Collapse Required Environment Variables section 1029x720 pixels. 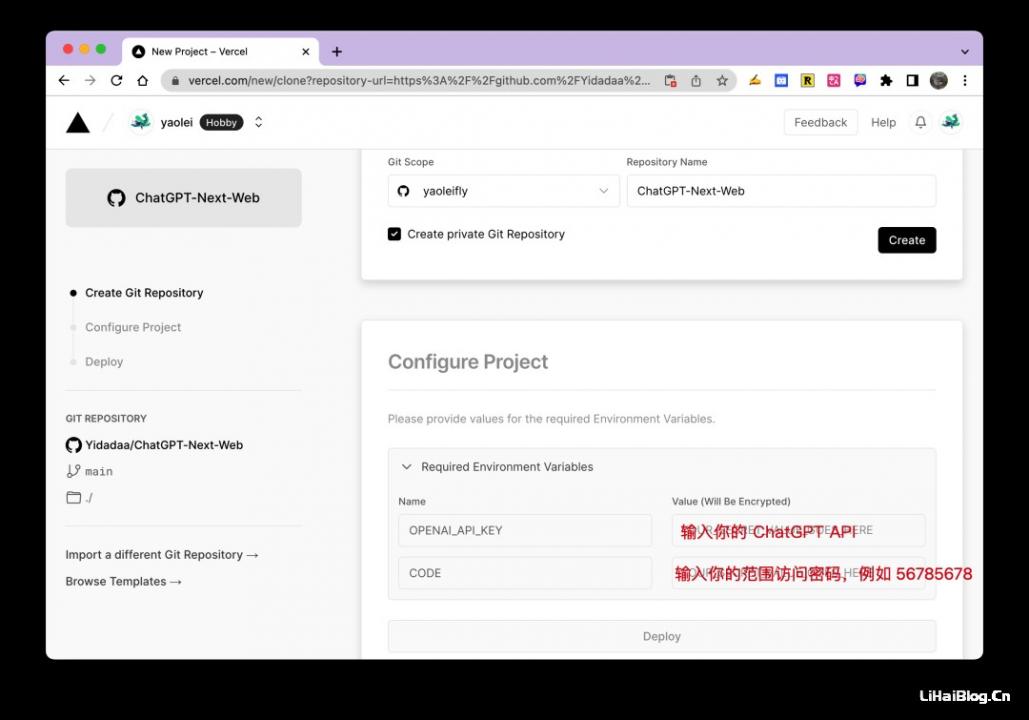point(406,467)
